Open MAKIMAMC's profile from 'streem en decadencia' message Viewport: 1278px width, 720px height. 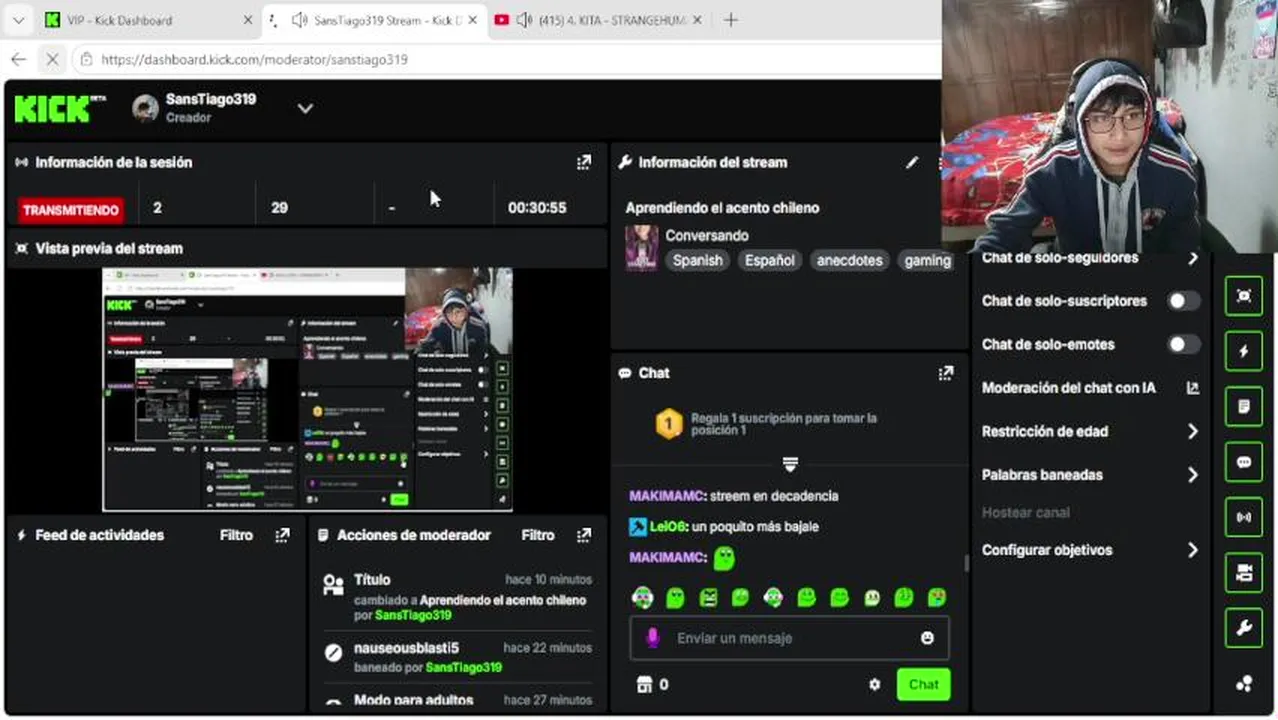coord(667,496)
